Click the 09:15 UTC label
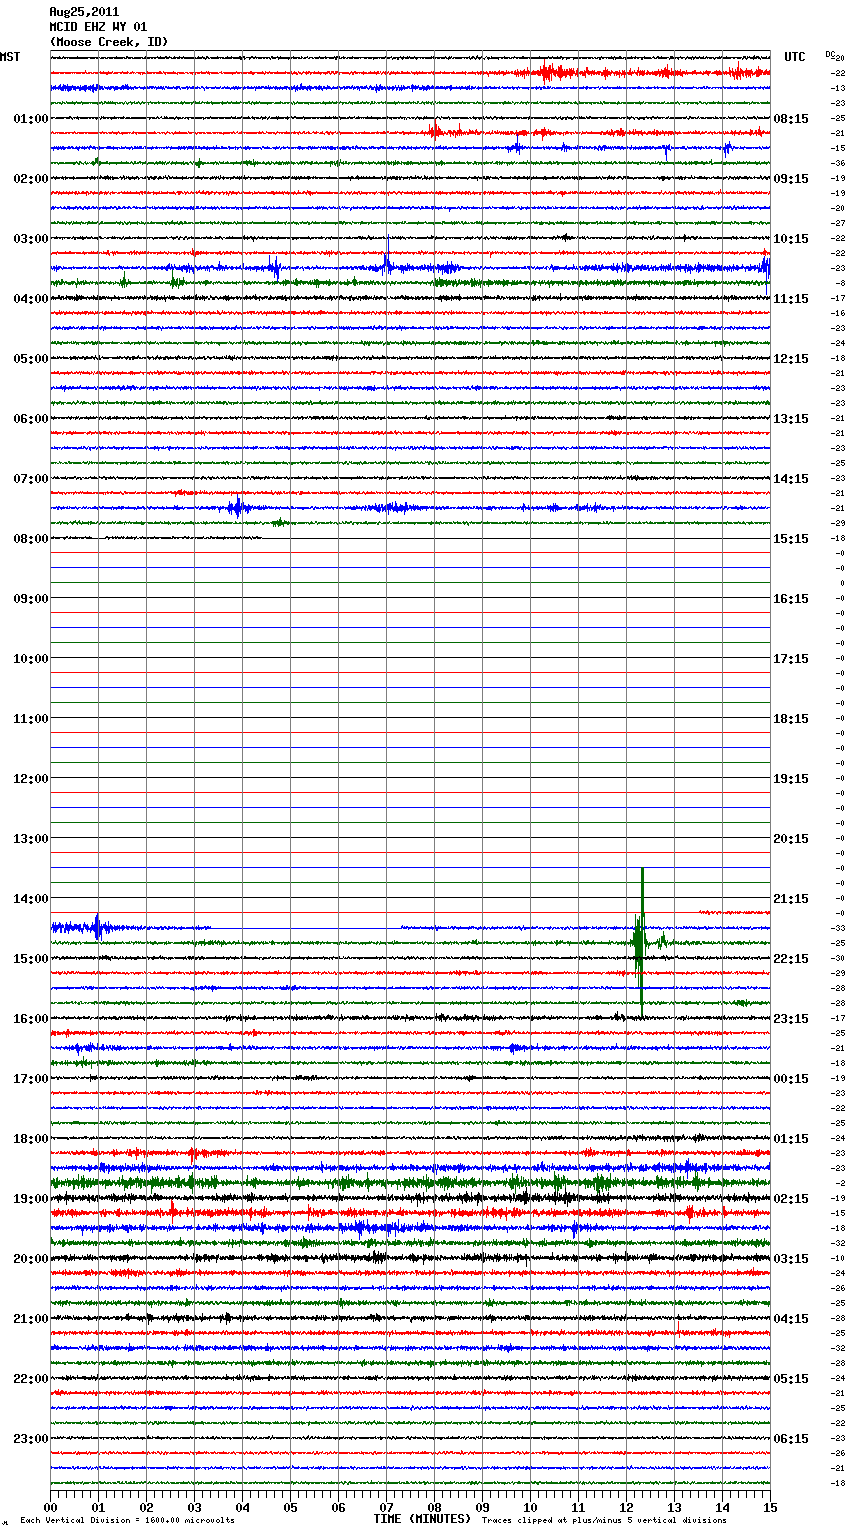The image size is (850, 1534). pyautogui.click(x=791, y=179)
